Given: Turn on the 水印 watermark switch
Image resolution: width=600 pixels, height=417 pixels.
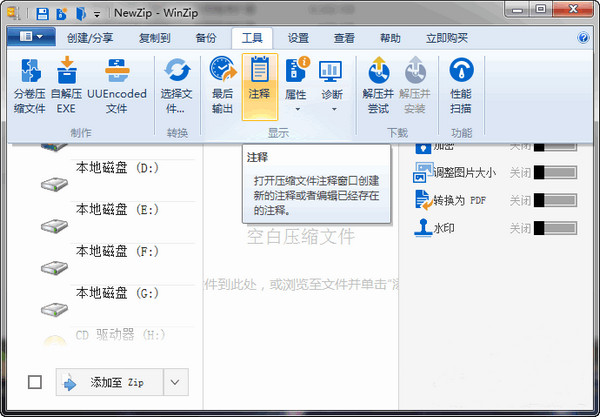Looking at the screenshot, I should [x=555, y=228].
